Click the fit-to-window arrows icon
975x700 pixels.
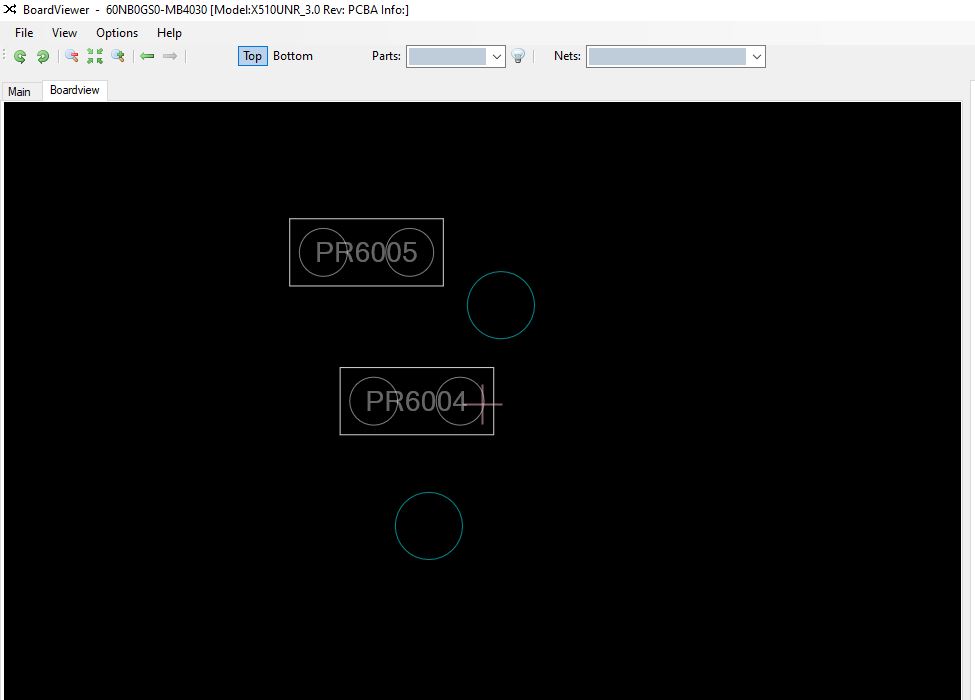click(95, 57)
